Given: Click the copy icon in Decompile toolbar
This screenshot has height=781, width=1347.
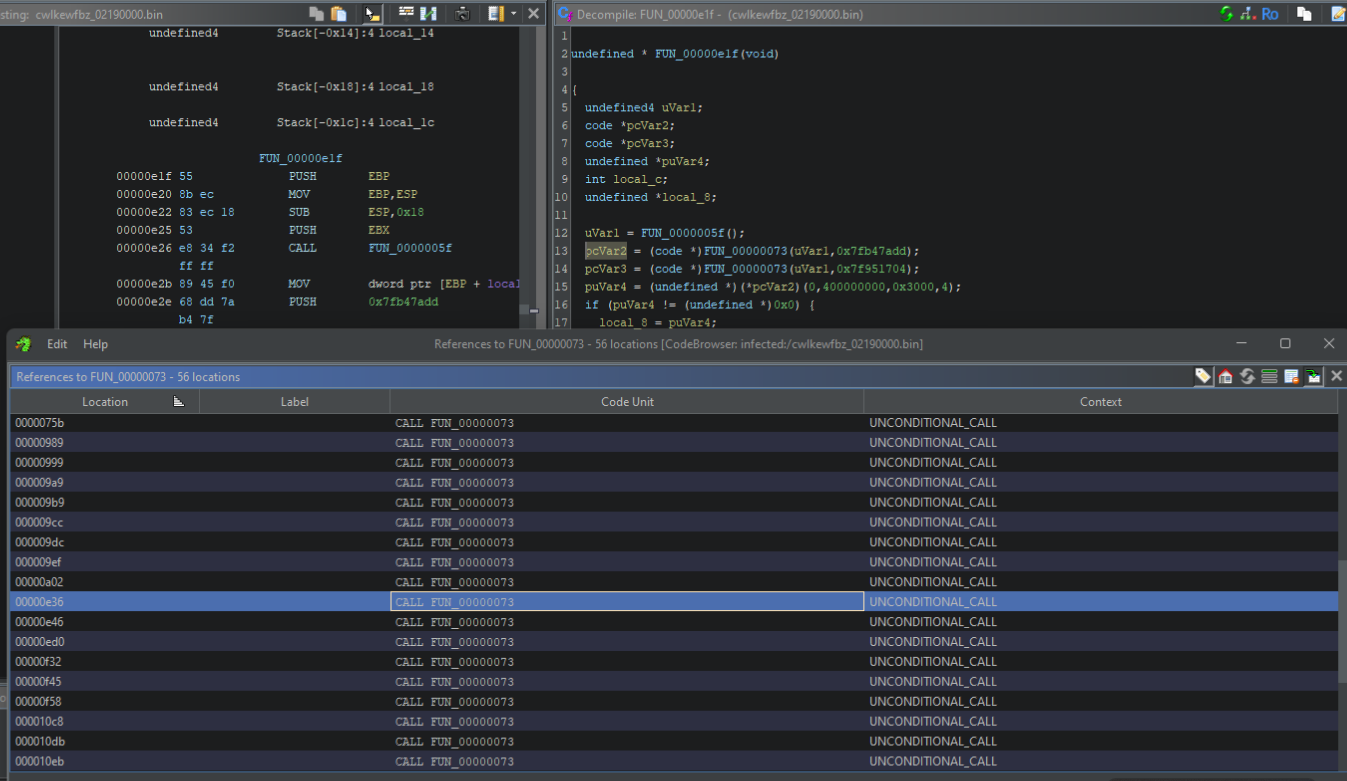Looking at the screenshot, I should point(1304,14).
